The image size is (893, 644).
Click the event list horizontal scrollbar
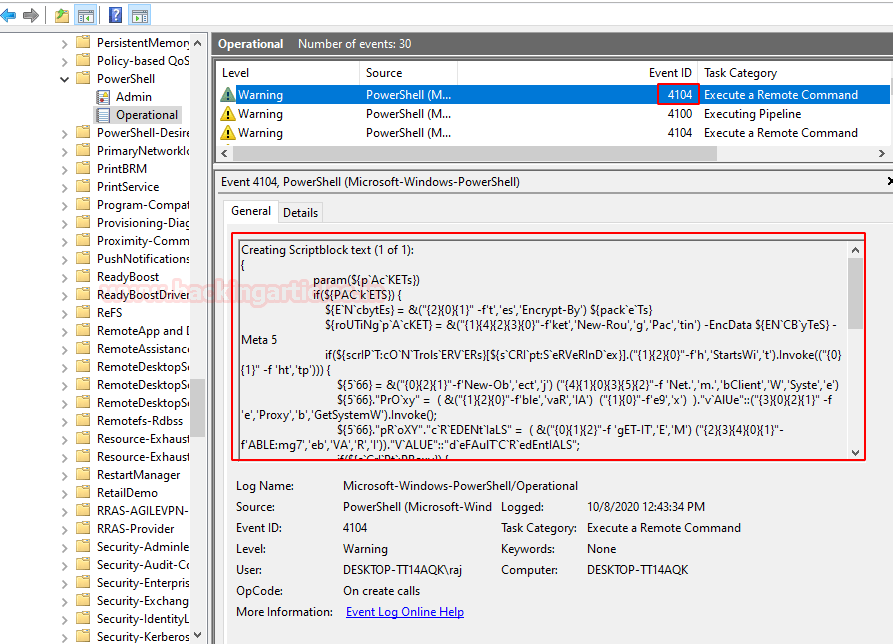click(x=474, y=153)
